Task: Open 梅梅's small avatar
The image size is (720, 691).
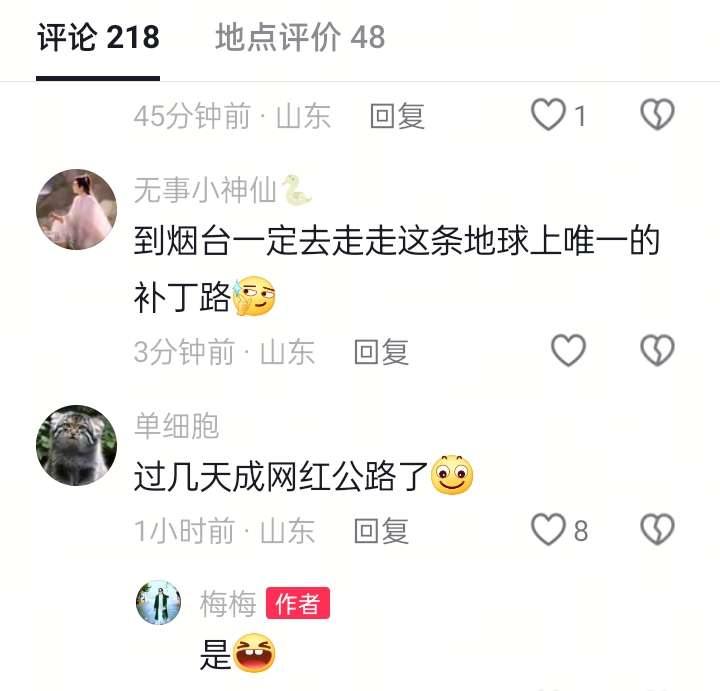Action: pos(158,602)
